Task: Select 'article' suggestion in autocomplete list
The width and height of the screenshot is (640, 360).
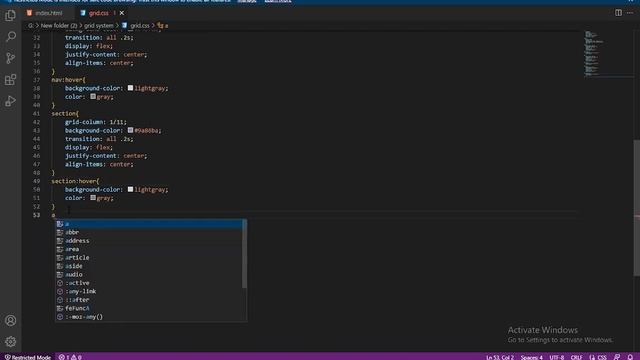Action: tap(149, 258)
